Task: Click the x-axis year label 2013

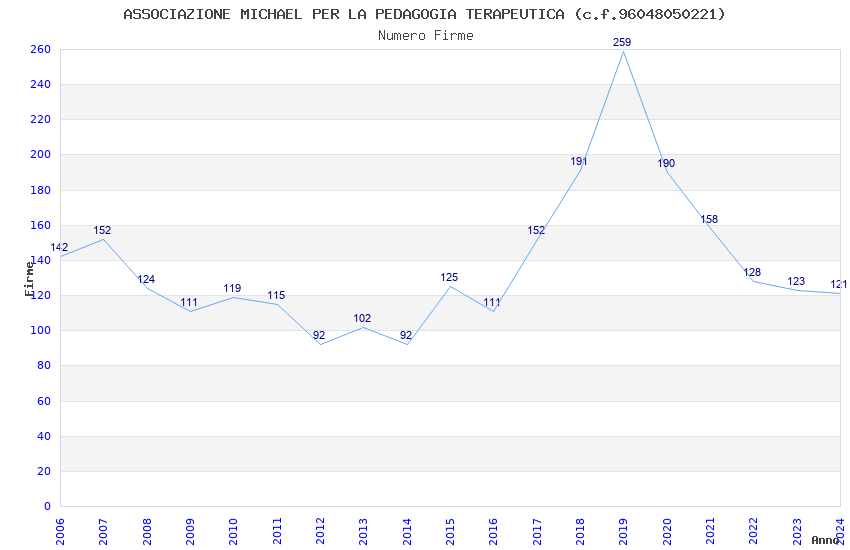Action: coord(363,532)
